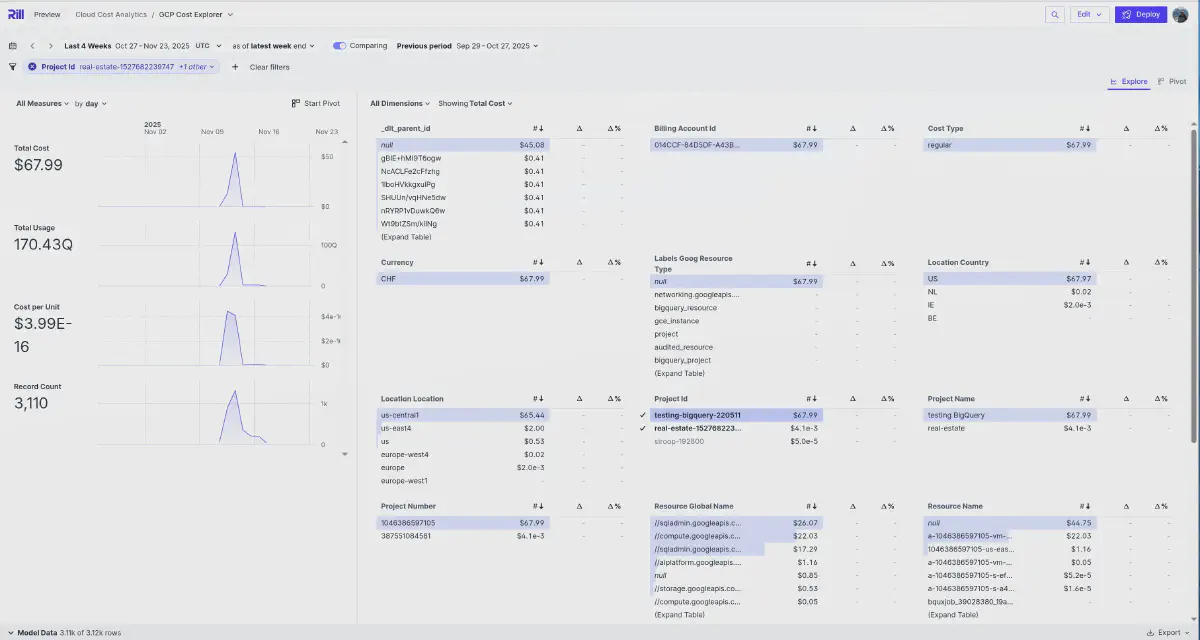Sort Project Id table by value
The image size is (1200, 640).
pyautogui.click(x=811, y=399)
